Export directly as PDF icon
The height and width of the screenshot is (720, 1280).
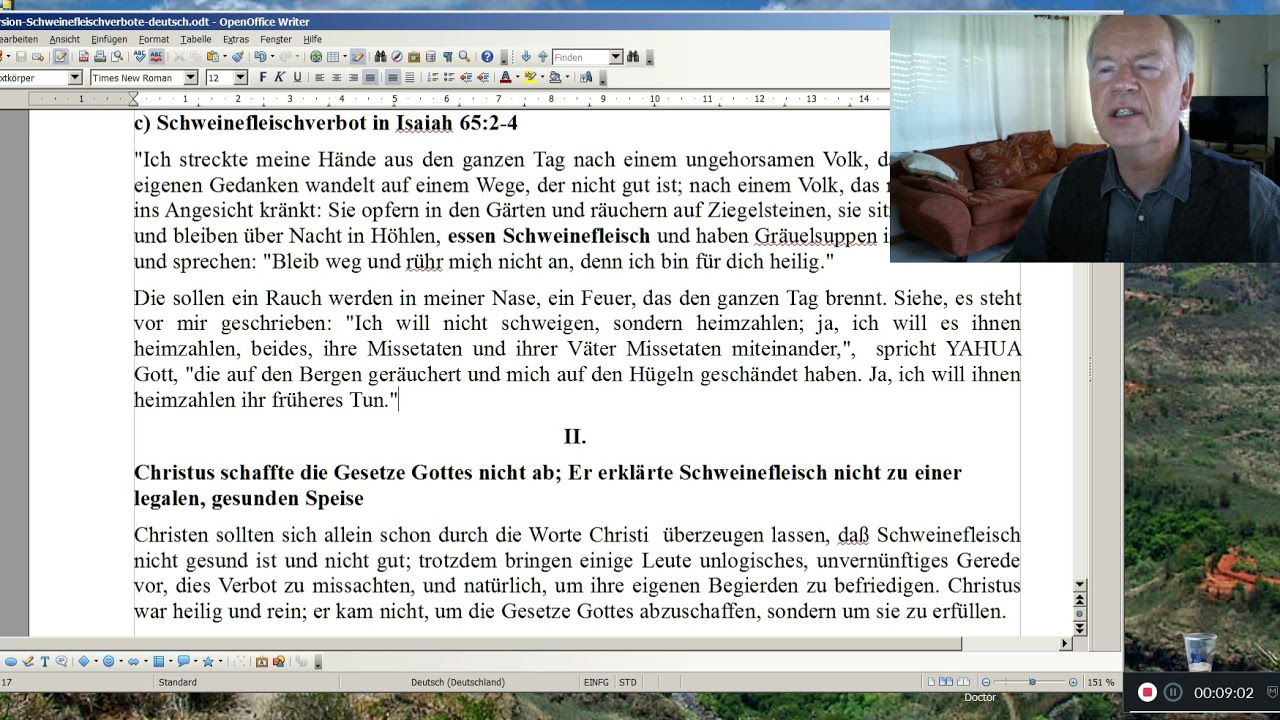(x=84, y=57)
